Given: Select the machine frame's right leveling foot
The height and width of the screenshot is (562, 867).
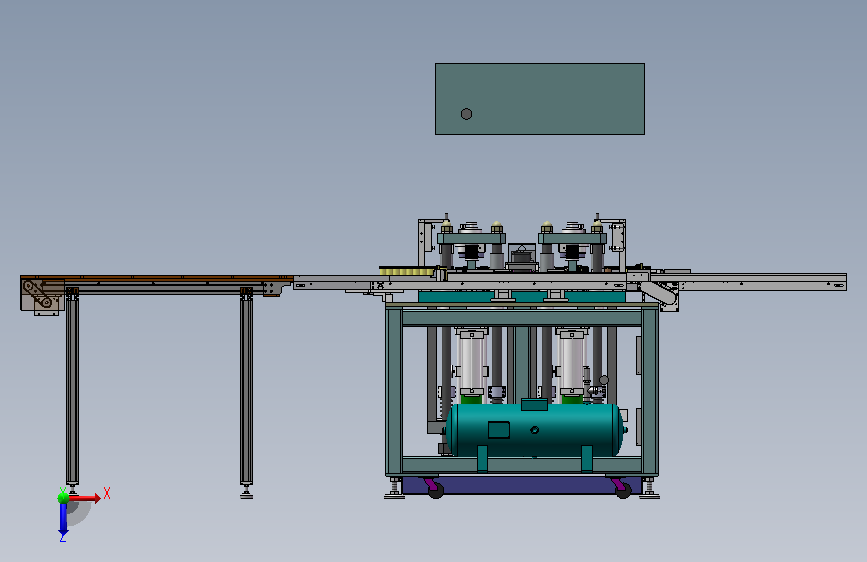Looking at the screenshot, I should point(649,490).
